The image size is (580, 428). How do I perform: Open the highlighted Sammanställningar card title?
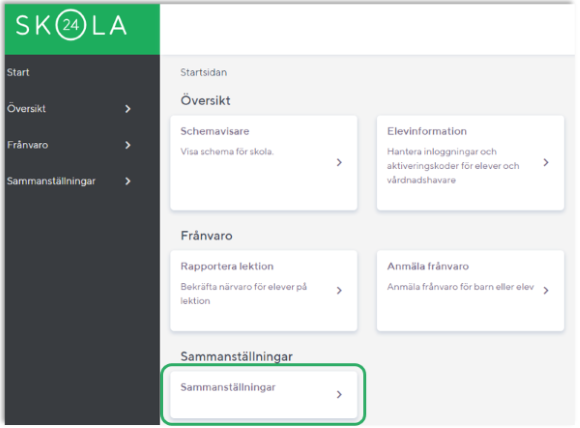[228, 387]
